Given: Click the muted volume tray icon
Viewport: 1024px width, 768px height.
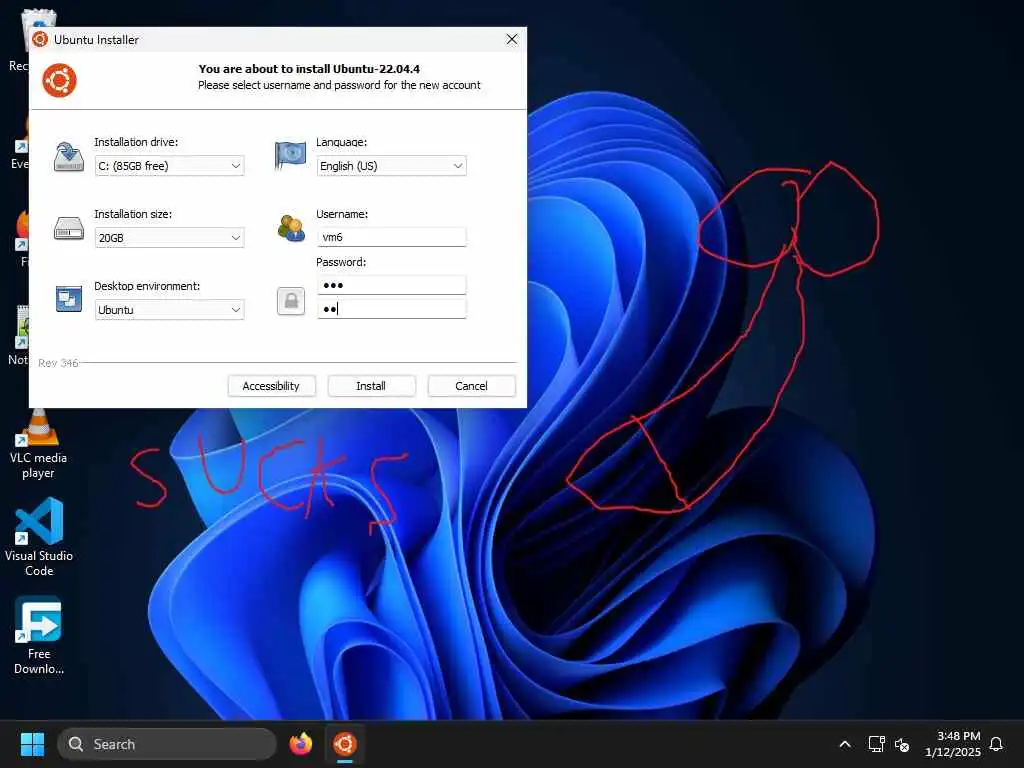Looking at the screenshot, I should [902, 744].
